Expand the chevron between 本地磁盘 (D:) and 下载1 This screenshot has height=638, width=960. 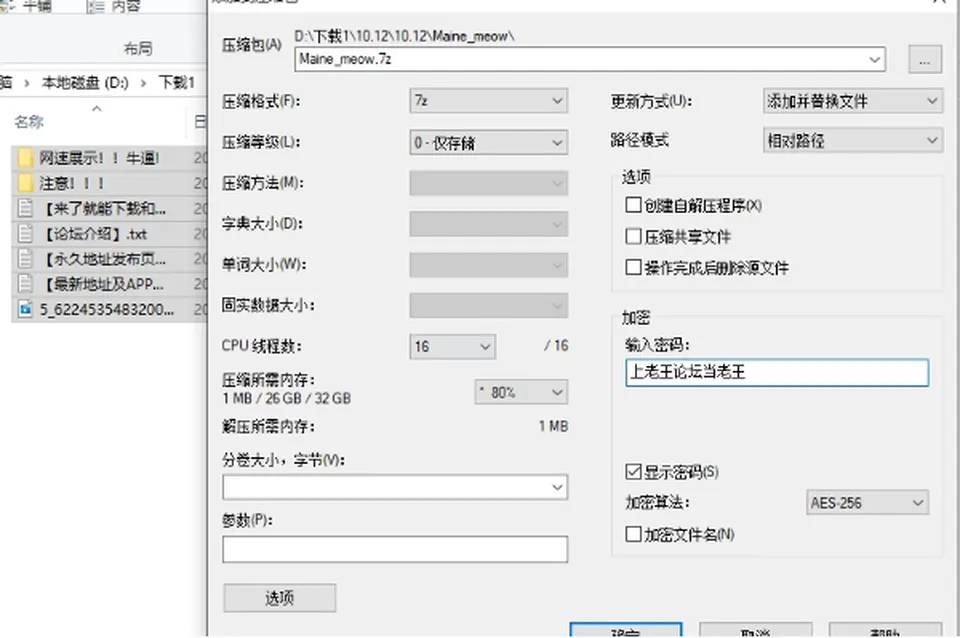tap(143, 83)
